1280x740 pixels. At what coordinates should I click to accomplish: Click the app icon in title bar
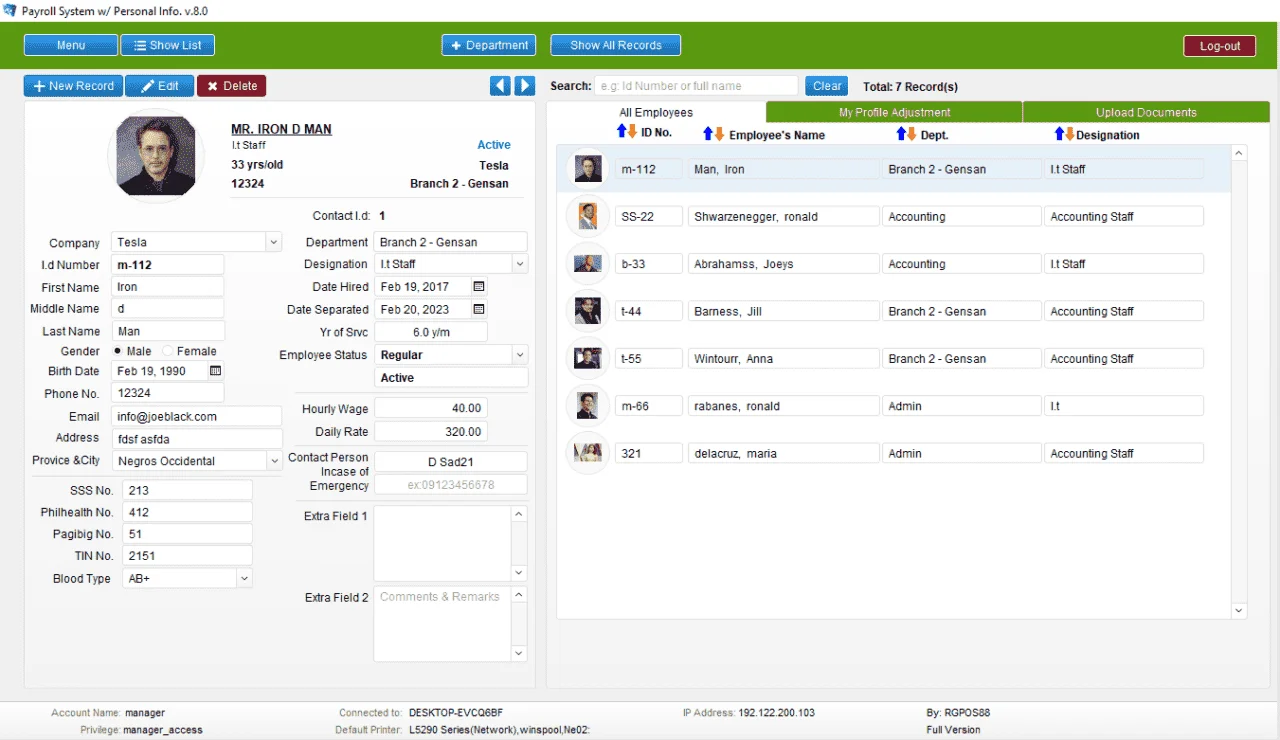pos(10,10)
